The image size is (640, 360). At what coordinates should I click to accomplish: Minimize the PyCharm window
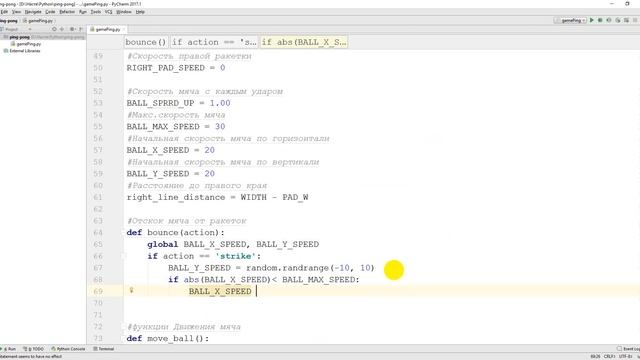click(612, 4)
